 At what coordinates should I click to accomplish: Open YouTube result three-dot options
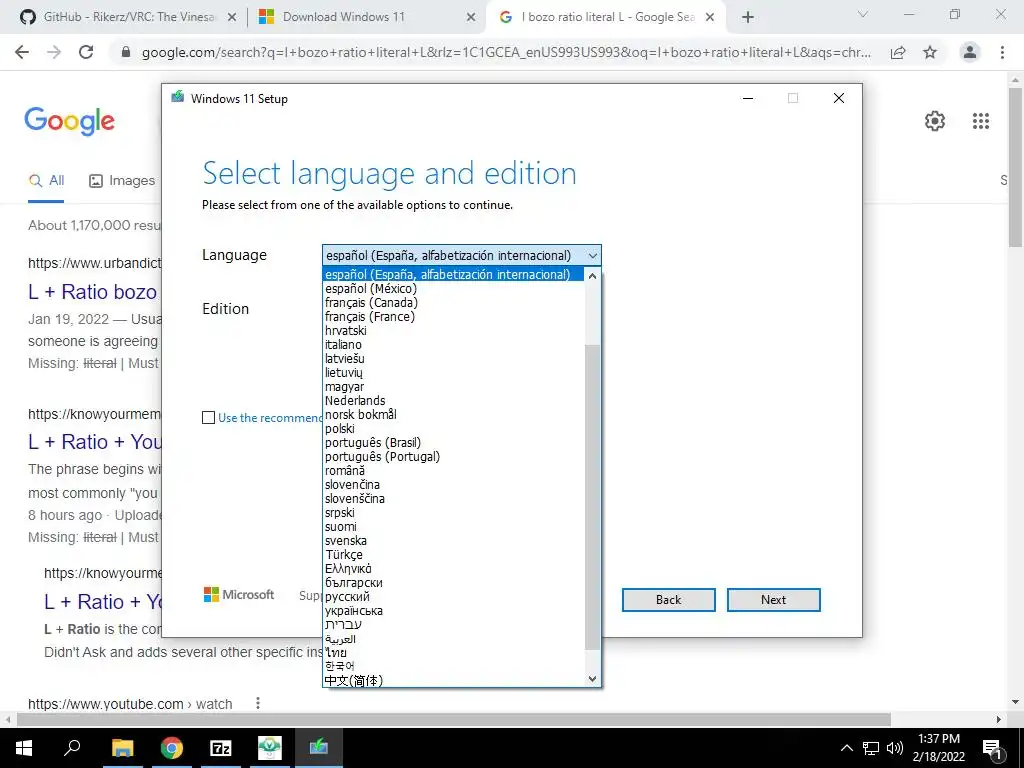pyautogui.click(x=258, y=703)
